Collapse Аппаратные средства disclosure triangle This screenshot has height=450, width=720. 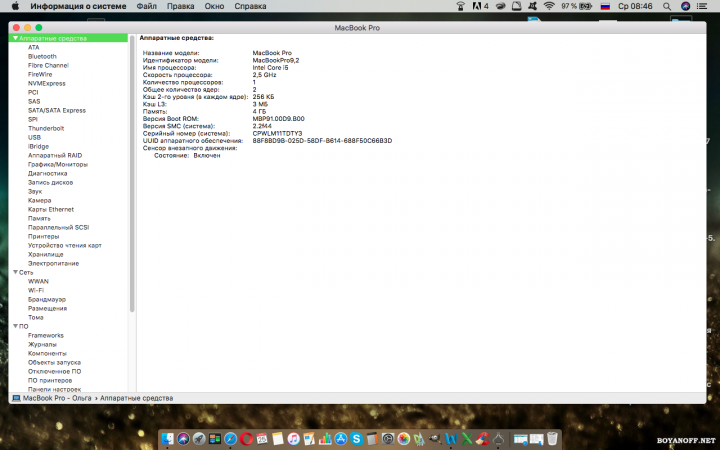pos(15,38)
